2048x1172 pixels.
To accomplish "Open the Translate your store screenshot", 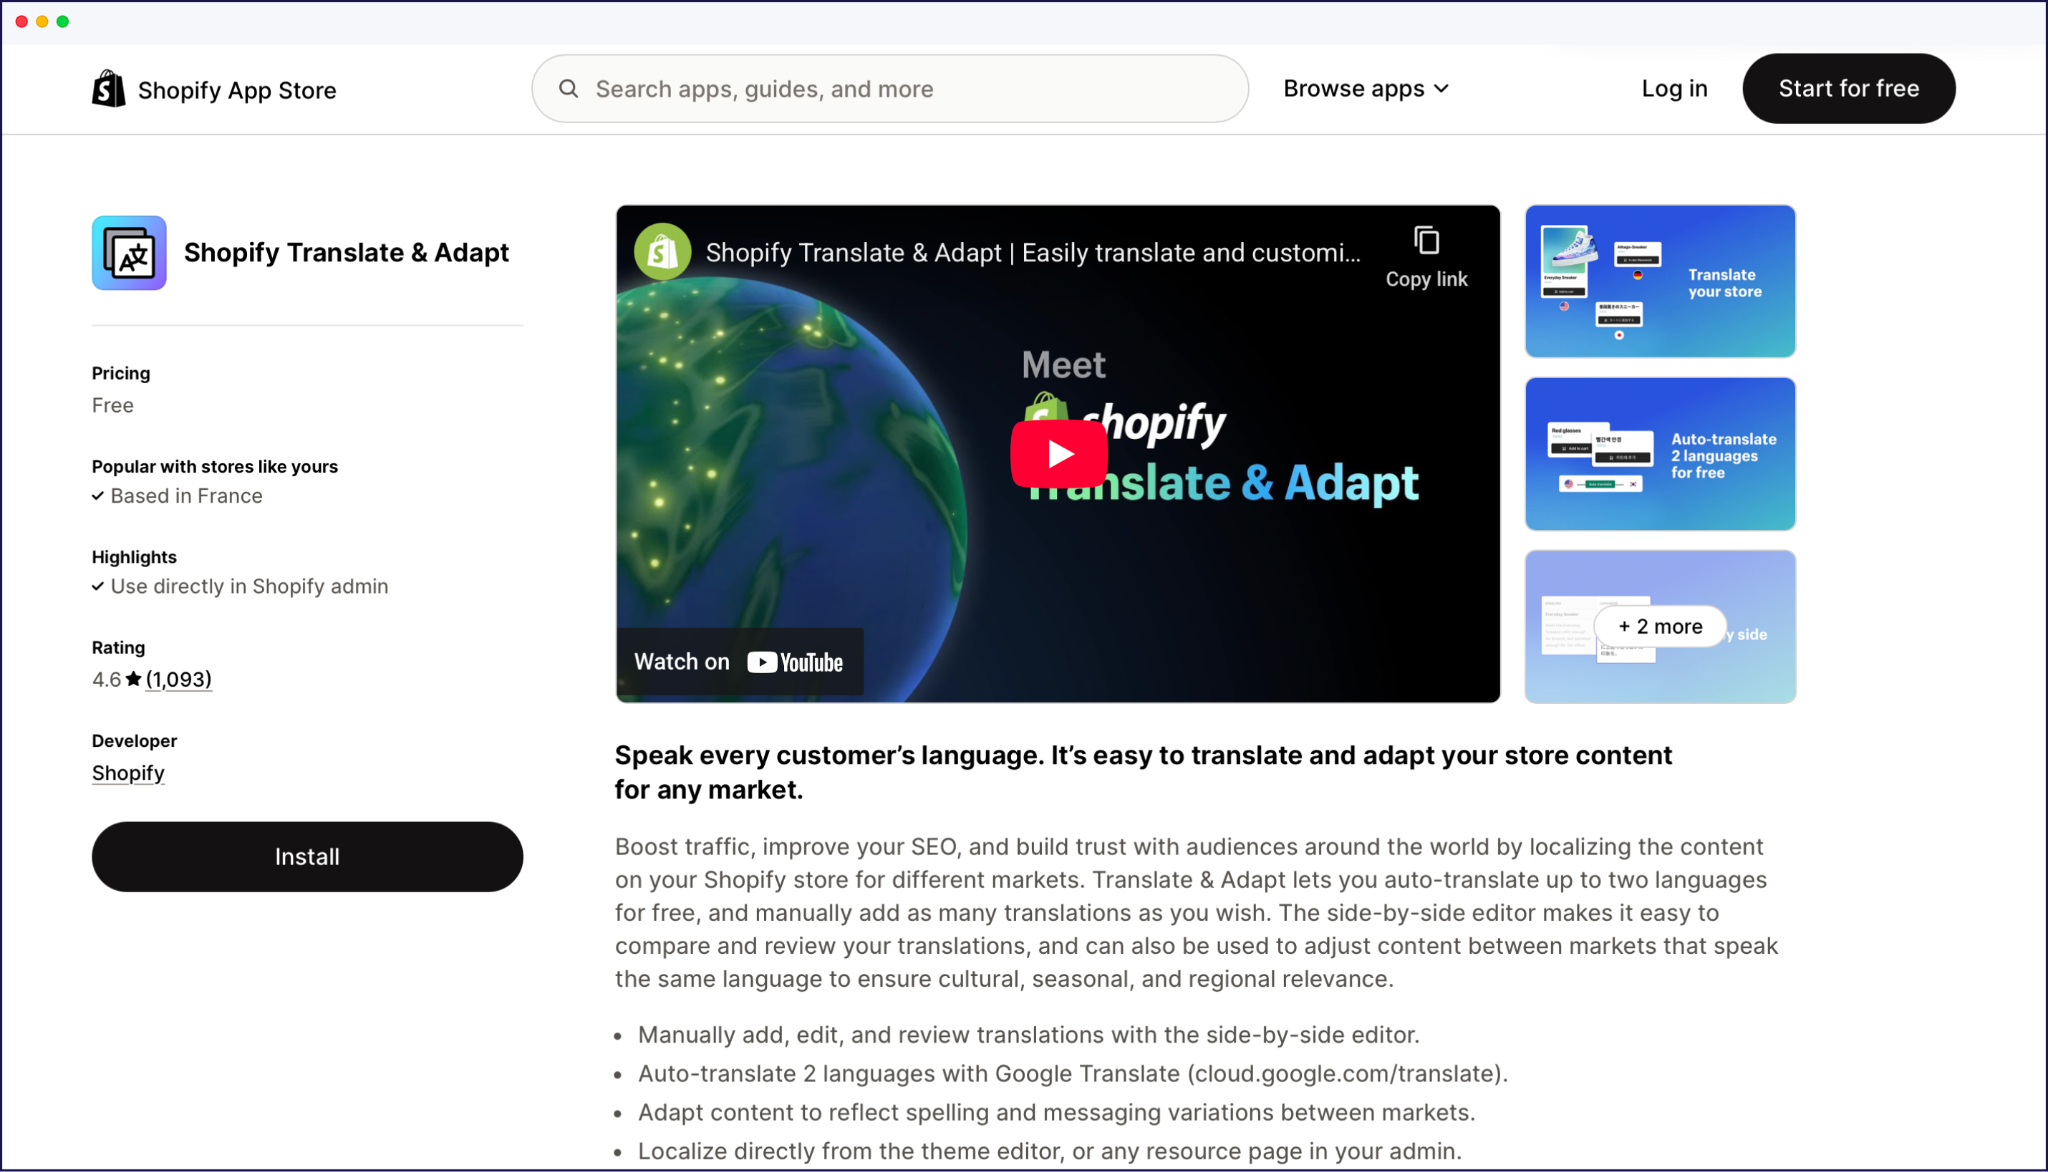I will tap(1659, 281).
